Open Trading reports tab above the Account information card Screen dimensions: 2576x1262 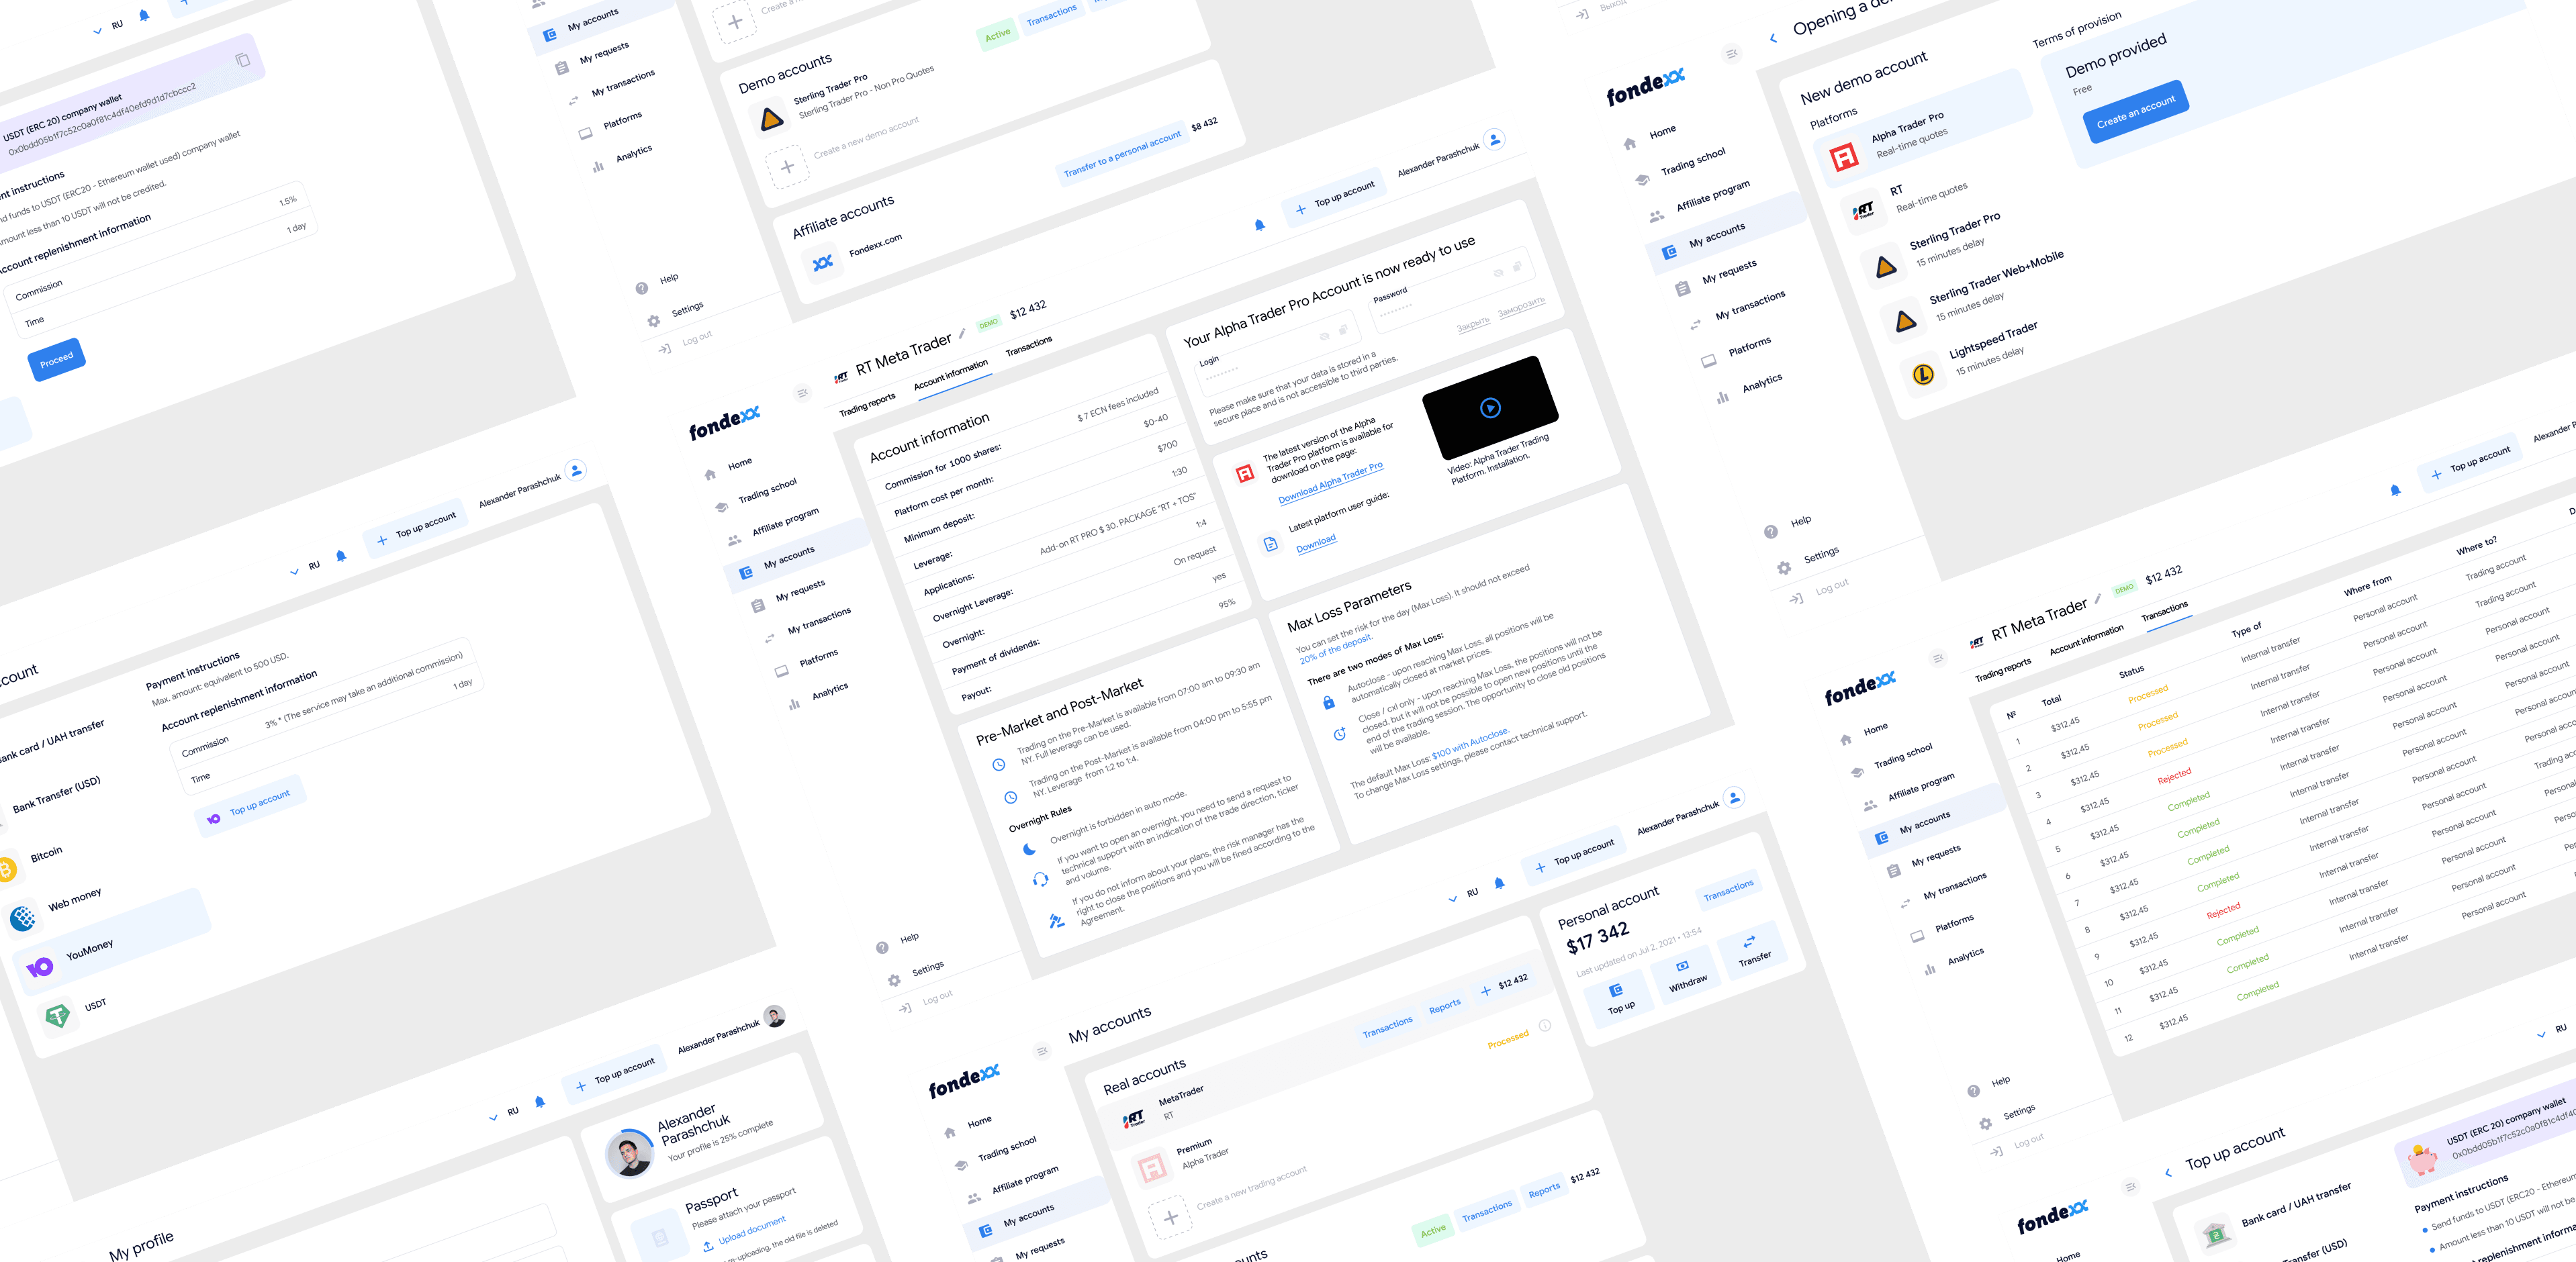[x=867, y=404]
